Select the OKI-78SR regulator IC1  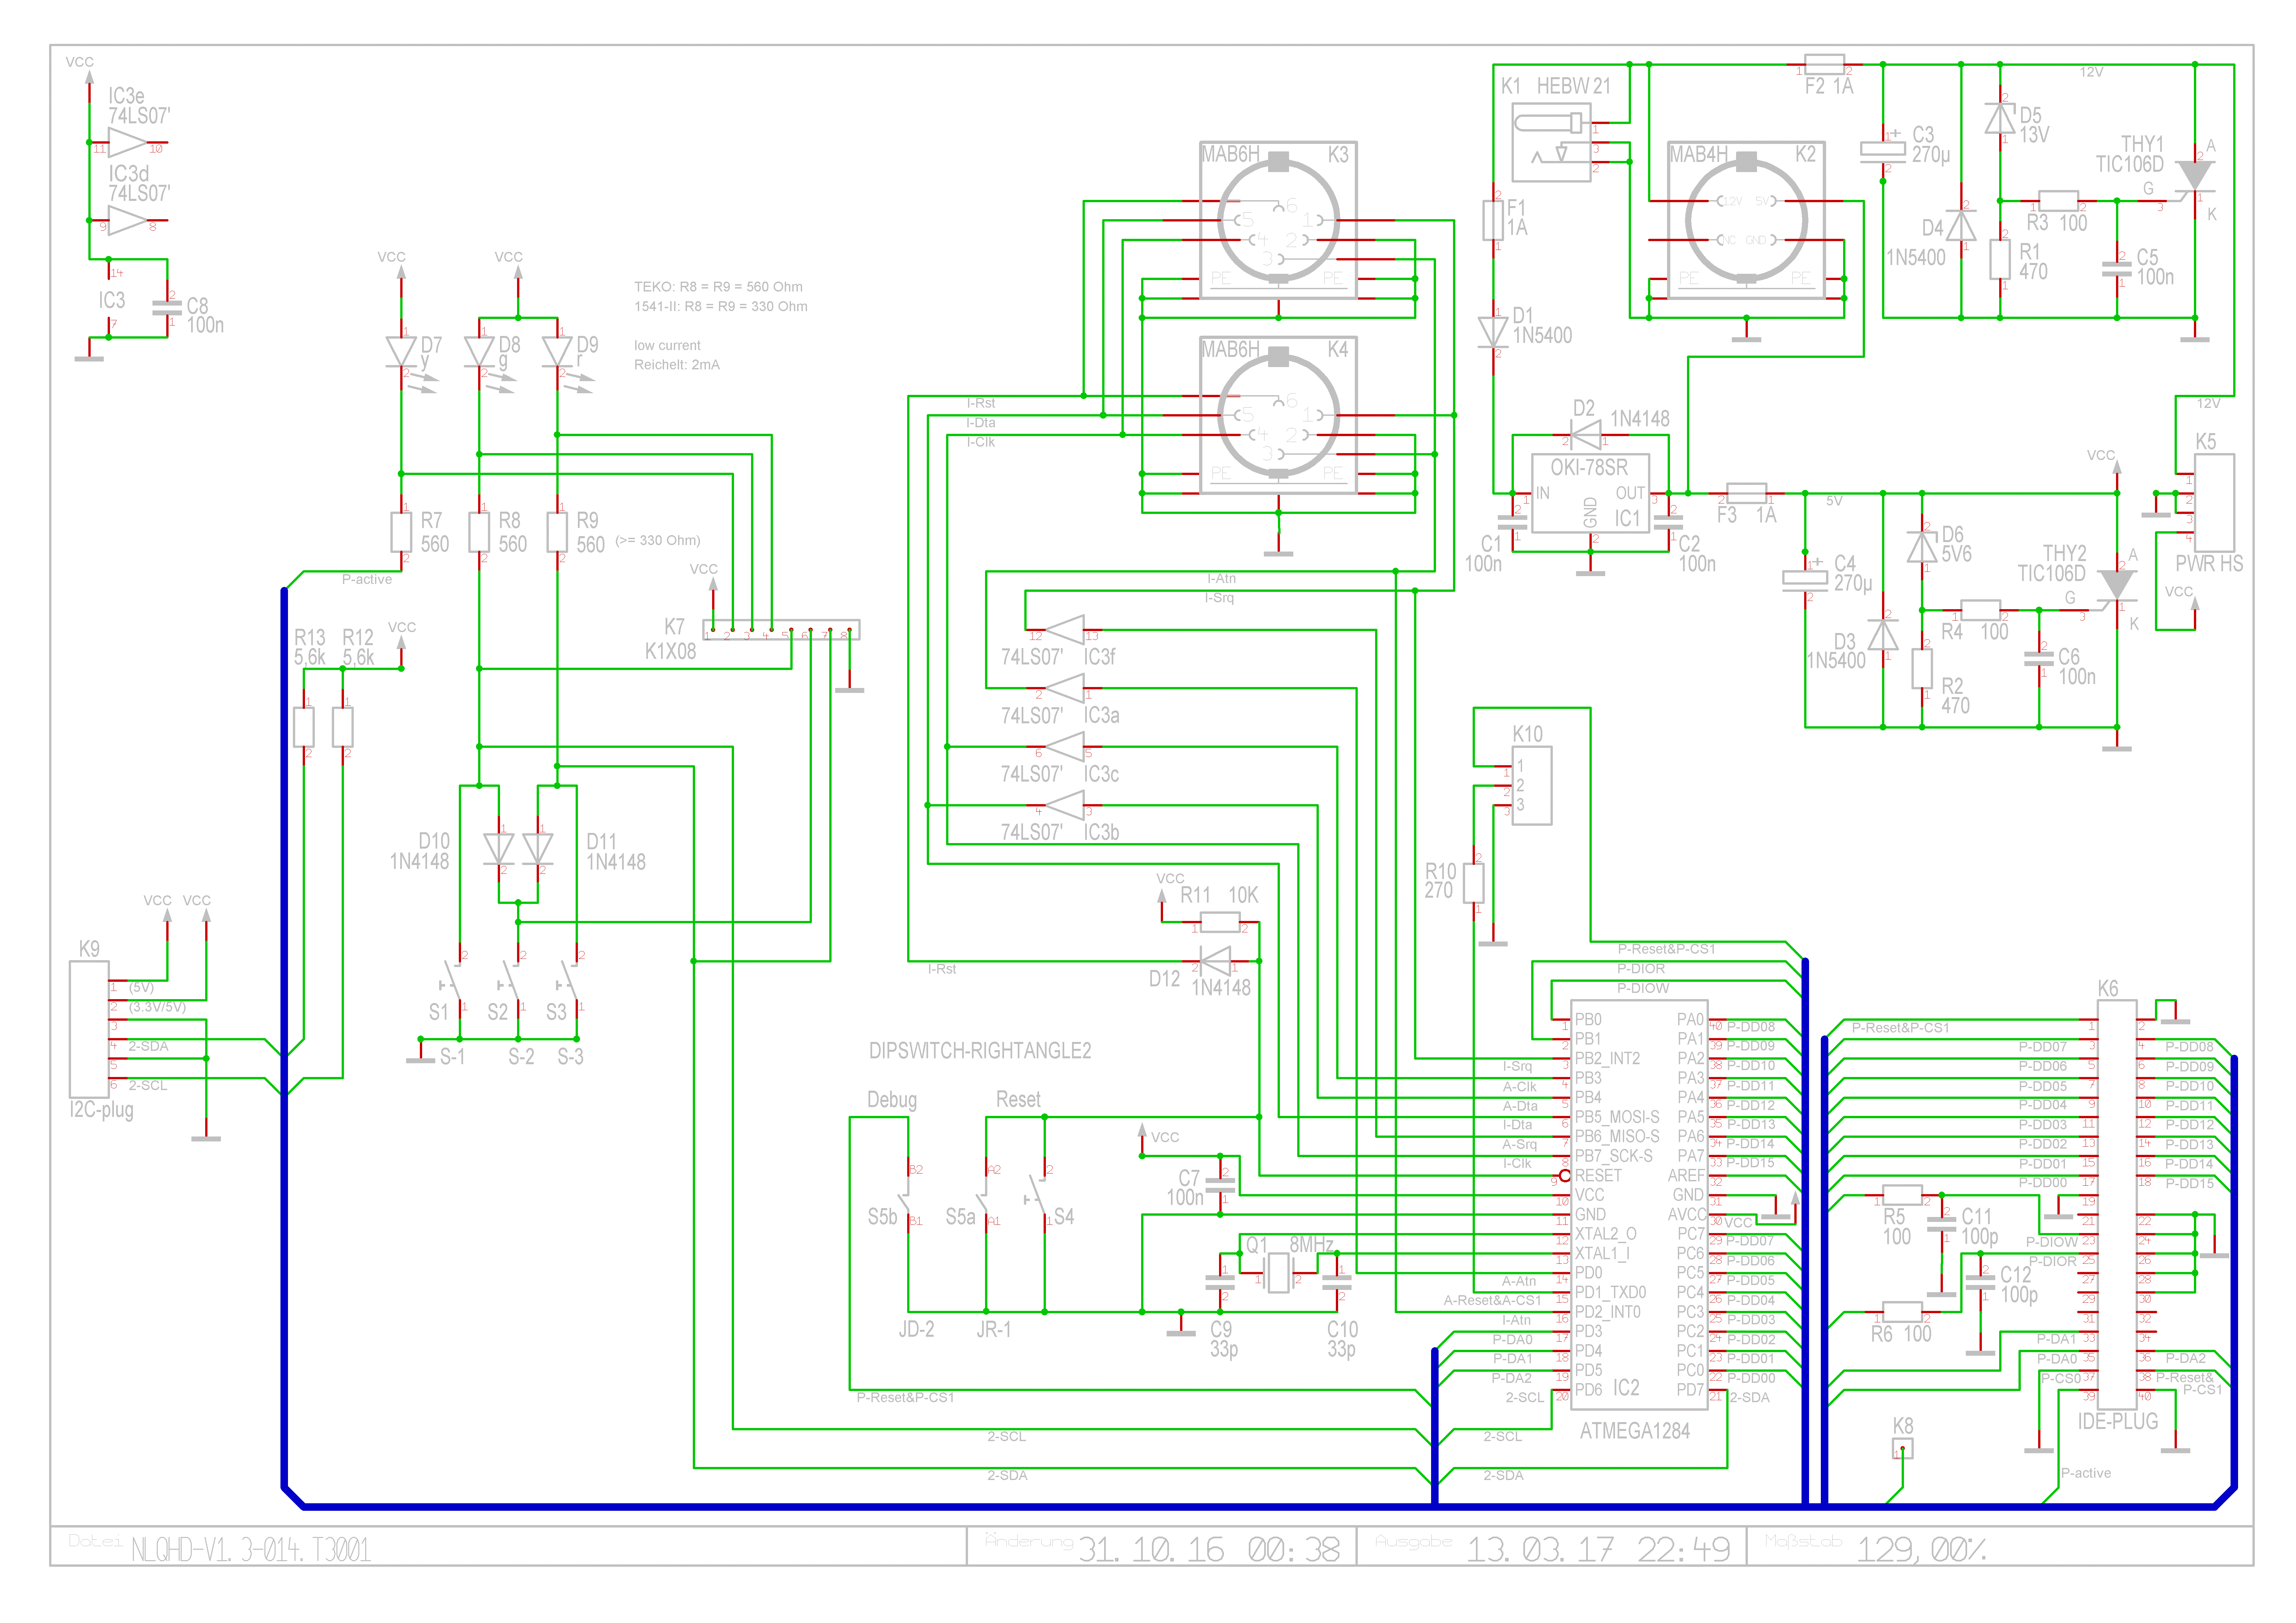pos(1590,493)
